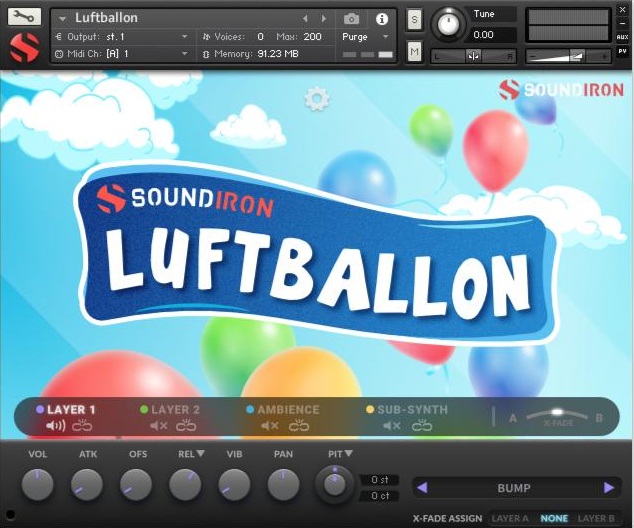This screenshot has width=634, height=528.
Task: Mute the instrument with the M button
Action: (414, 51)
